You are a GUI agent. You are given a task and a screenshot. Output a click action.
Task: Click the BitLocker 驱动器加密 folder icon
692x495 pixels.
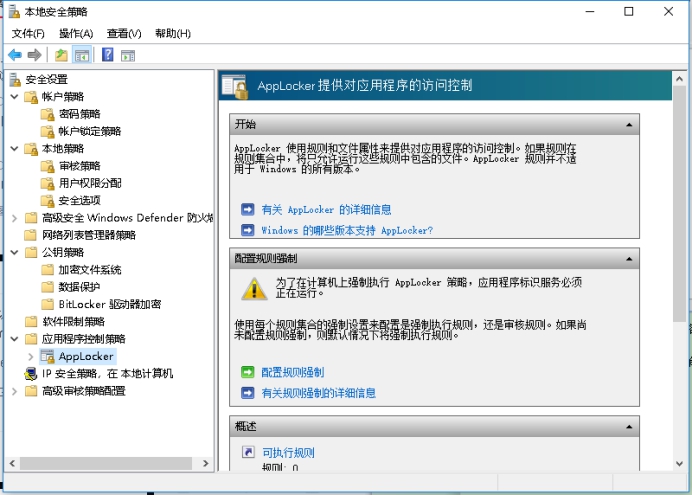[x=47, y=304]
